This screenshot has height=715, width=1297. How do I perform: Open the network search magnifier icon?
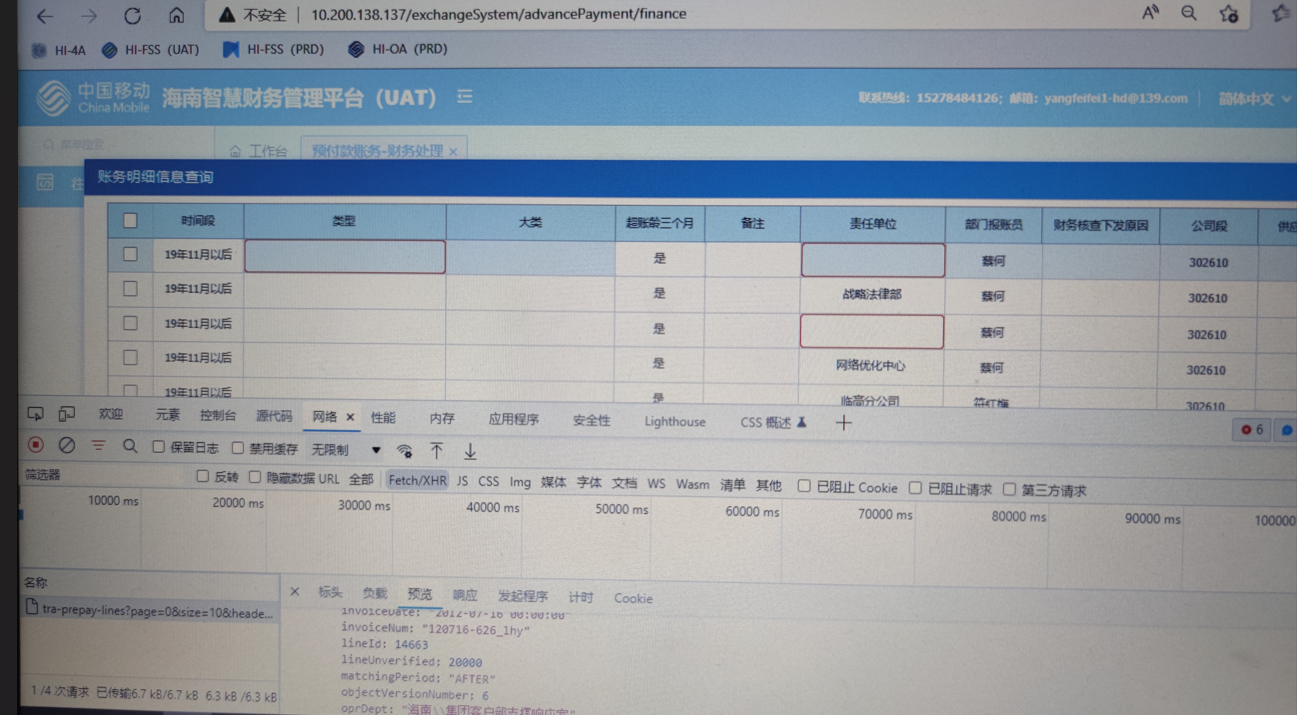[x=130, y=447]
